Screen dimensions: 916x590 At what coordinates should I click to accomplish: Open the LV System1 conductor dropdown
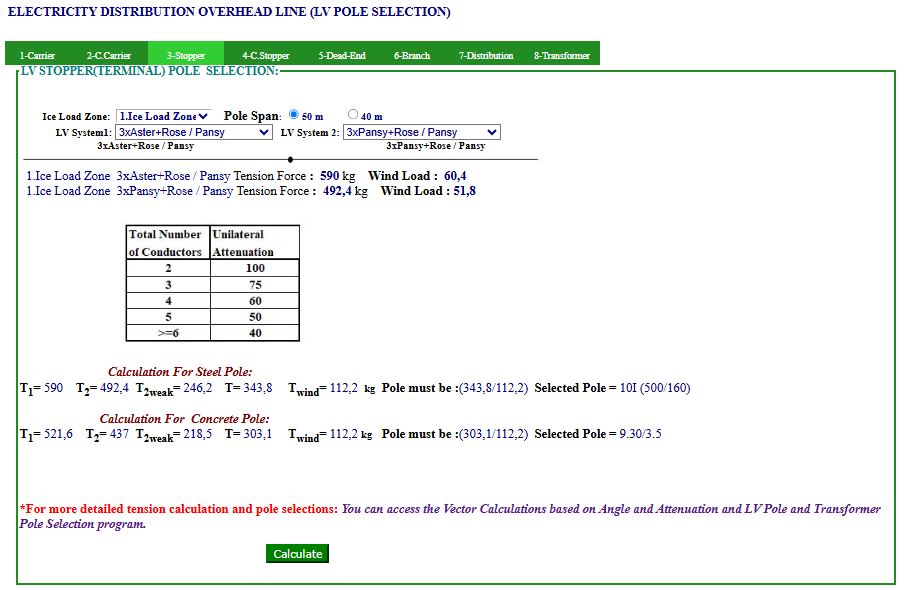(193, 132)
